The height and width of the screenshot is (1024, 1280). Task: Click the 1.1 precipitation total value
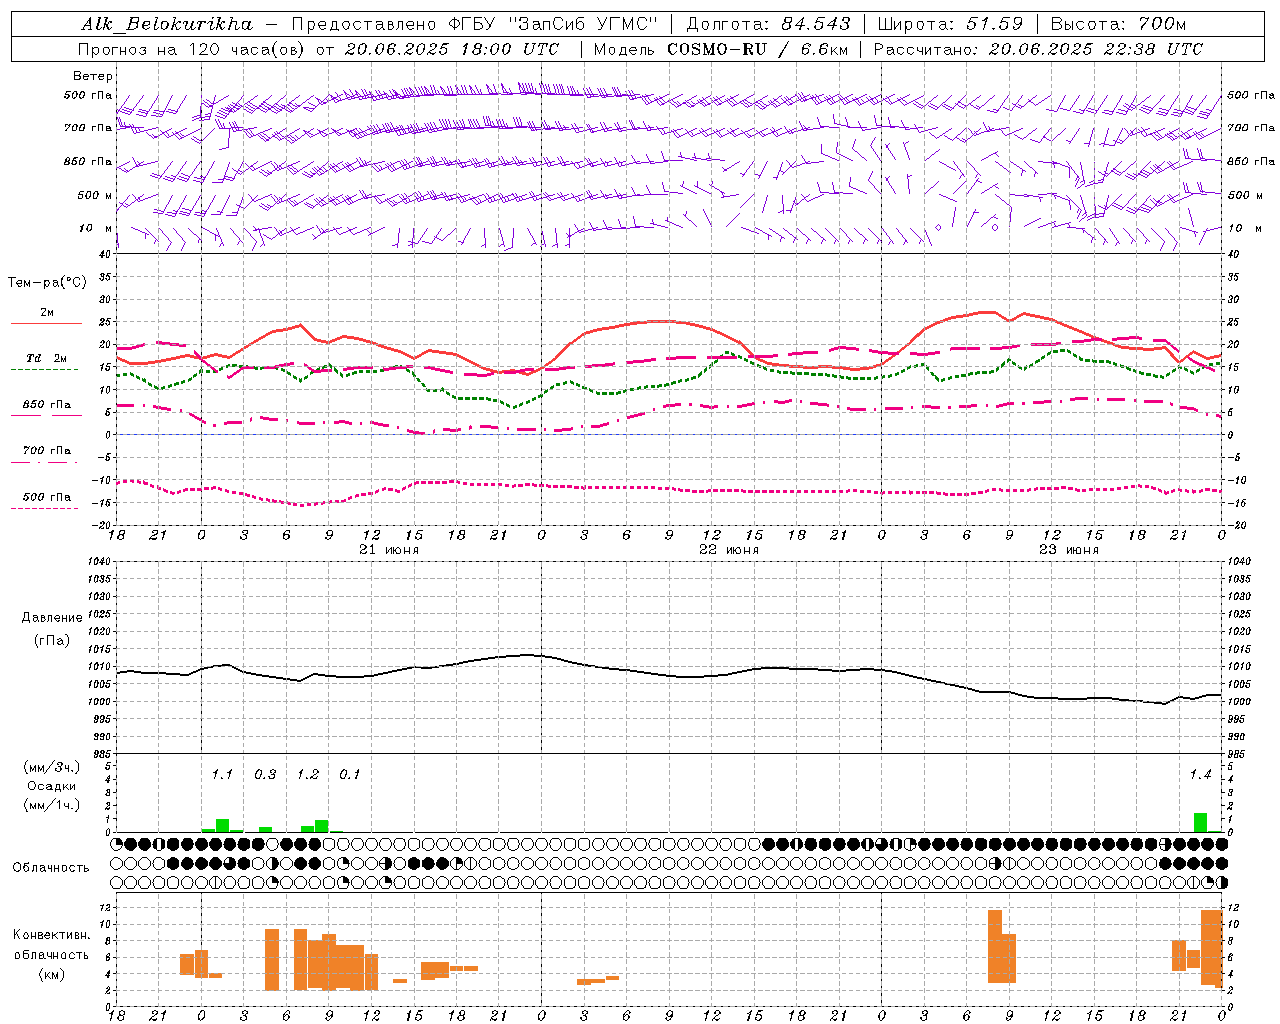pos(222,775)
